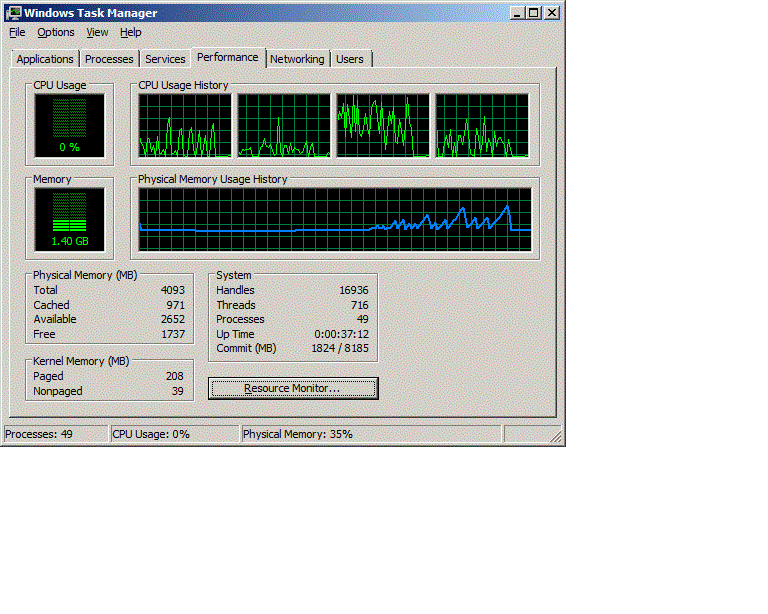Click the Free memory value 1737
Image resolution: width=768 pixels, height=614 pixels.
pos(173,334)
